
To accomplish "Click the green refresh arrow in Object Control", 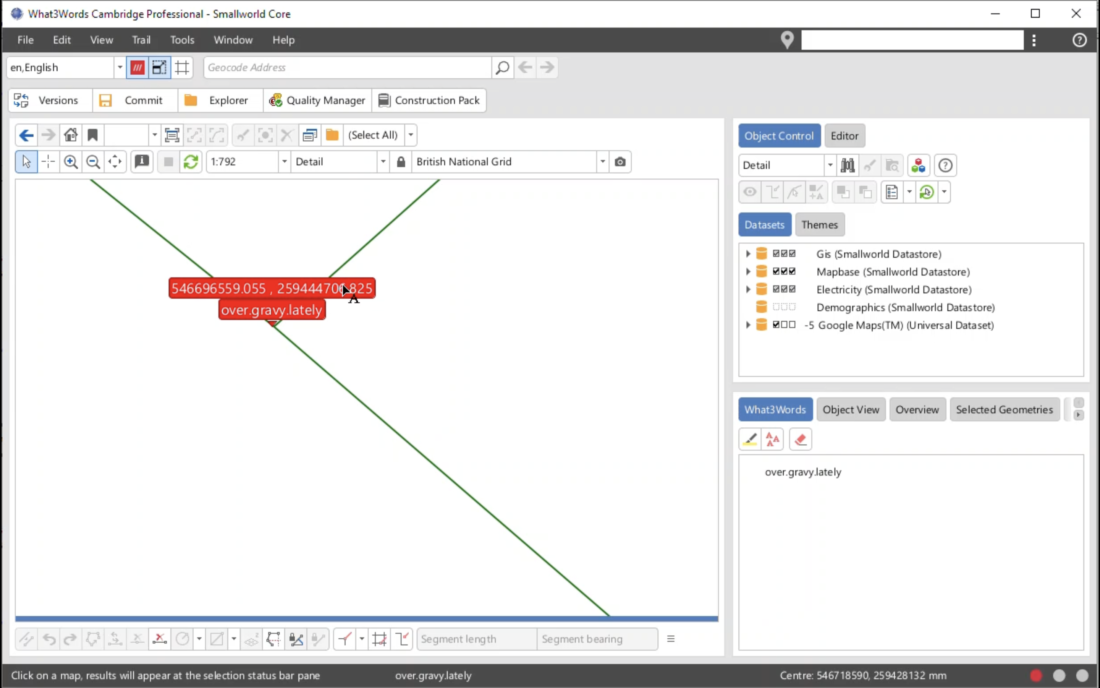I will [927, 192].
